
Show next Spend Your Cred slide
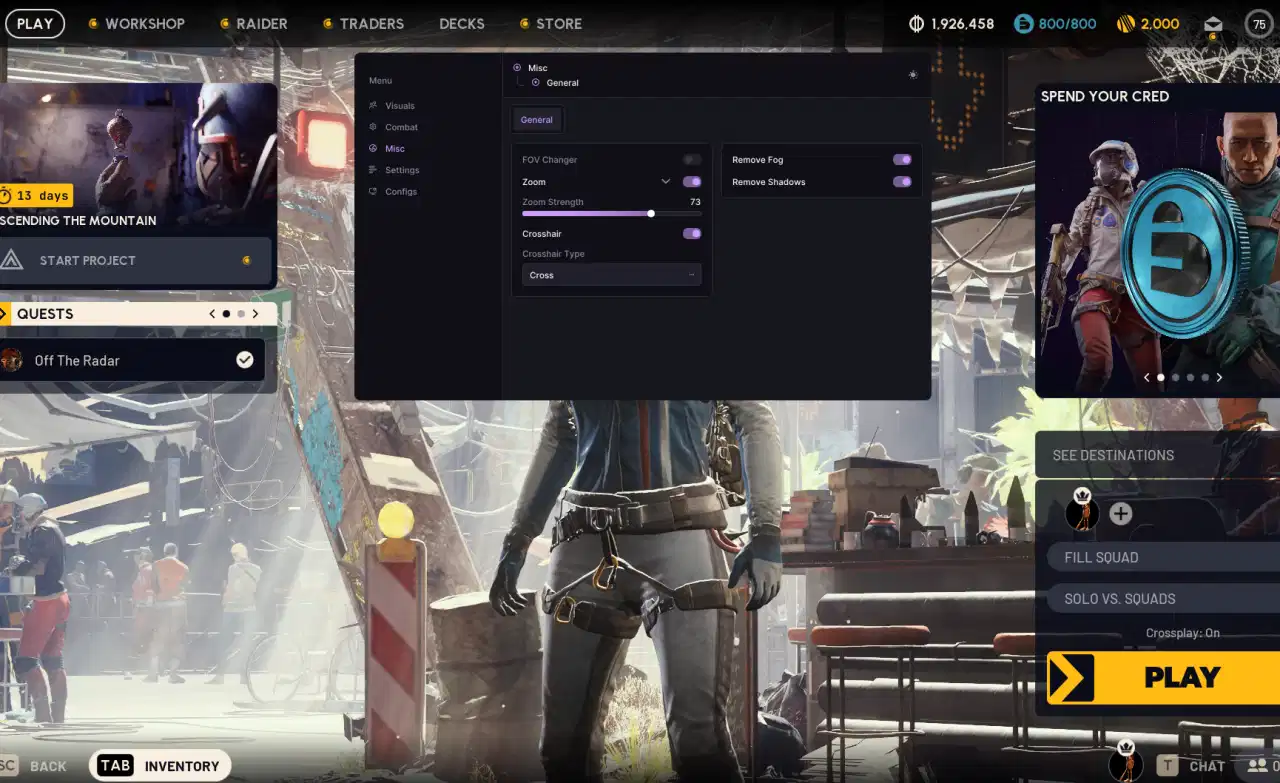pyautogui.click(x=1219, y=378)
